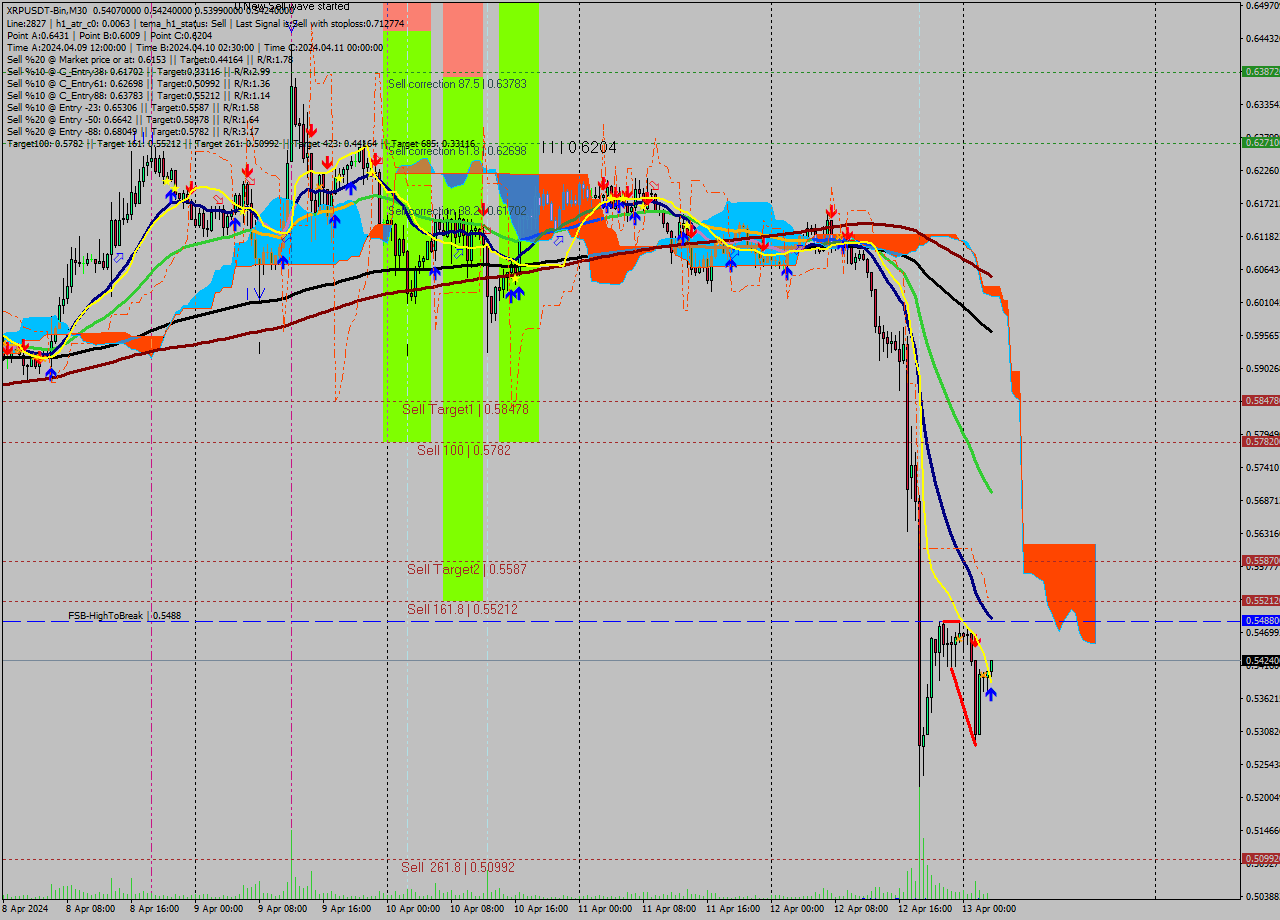Click the 0.64970 price scale value
This screenshot has height=920, width=1280.
[x=1263, y=6]
